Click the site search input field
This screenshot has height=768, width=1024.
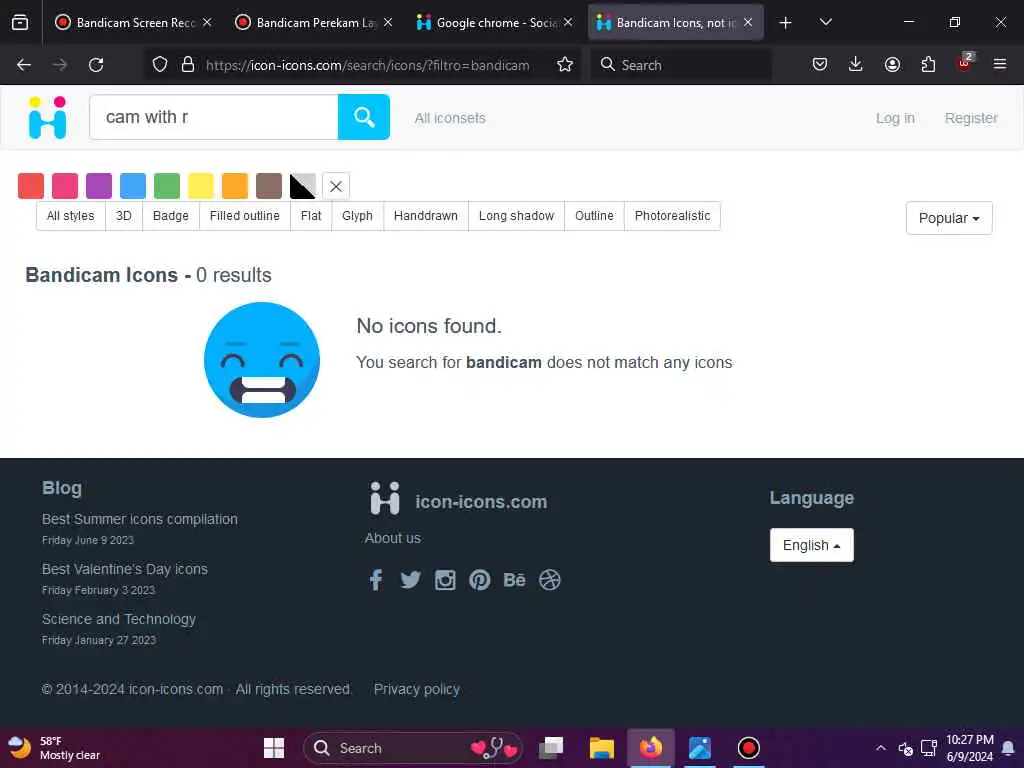[x=214, y=117]
